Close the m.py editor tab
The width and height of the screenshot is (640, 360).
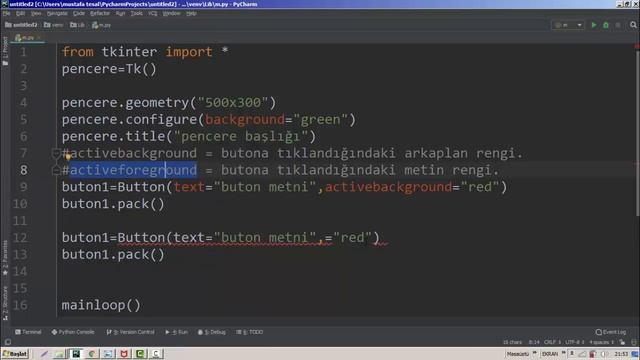39,38
